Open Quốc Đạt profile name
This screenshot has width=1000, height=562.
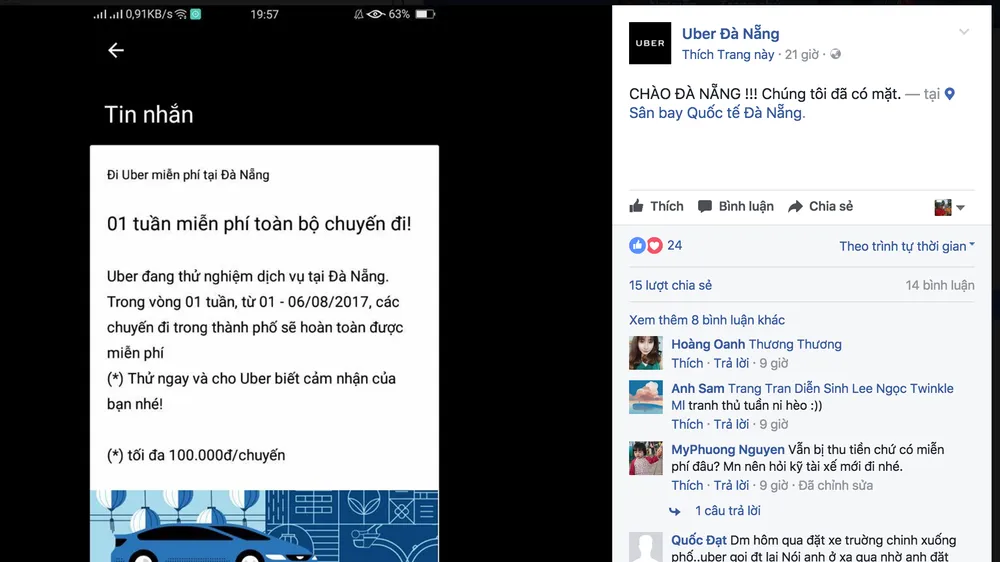(x=698, y=540)
